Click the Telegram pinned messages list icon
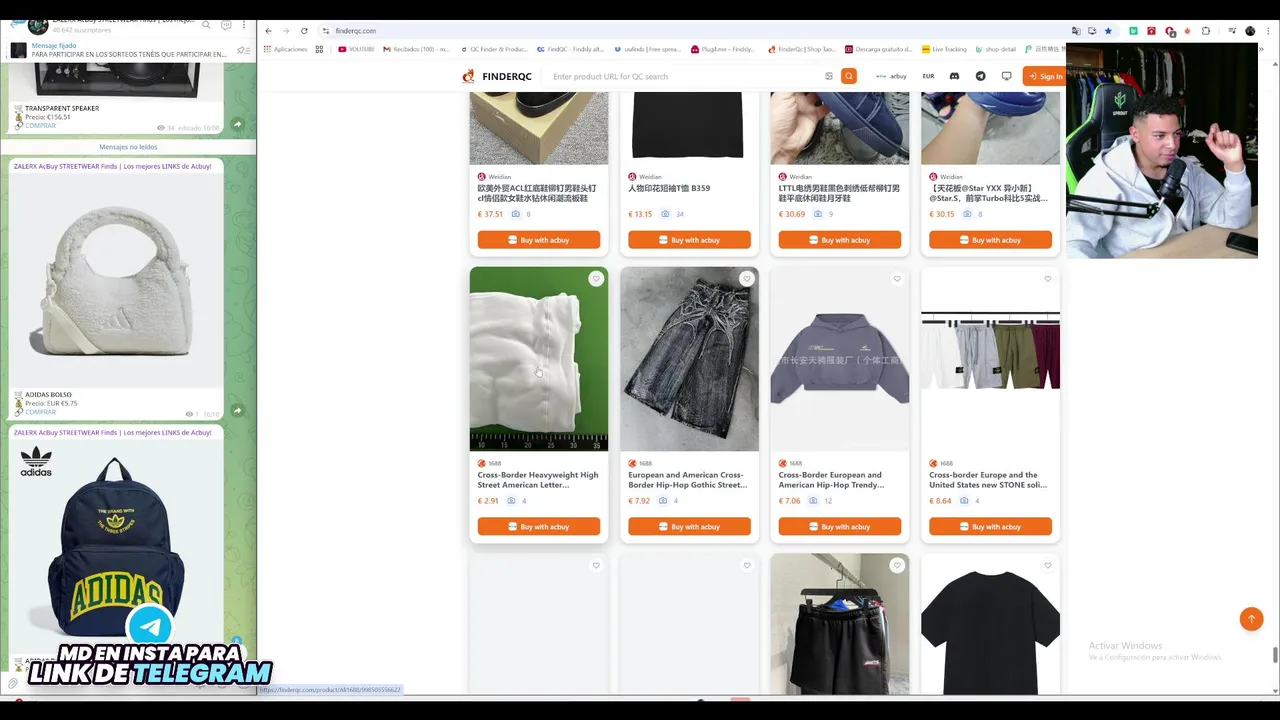Image resolution: width=1280 pixels, height=720 pixels. [x=243, y=50]
